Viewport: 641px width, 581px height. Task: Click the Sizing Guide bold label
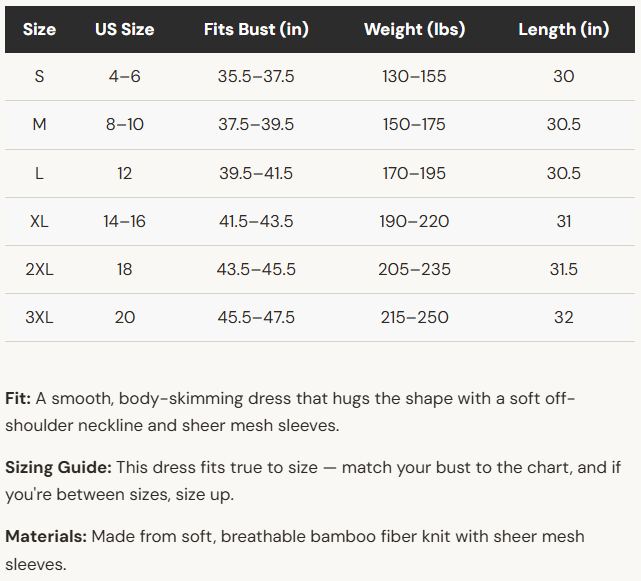point(58,468)
